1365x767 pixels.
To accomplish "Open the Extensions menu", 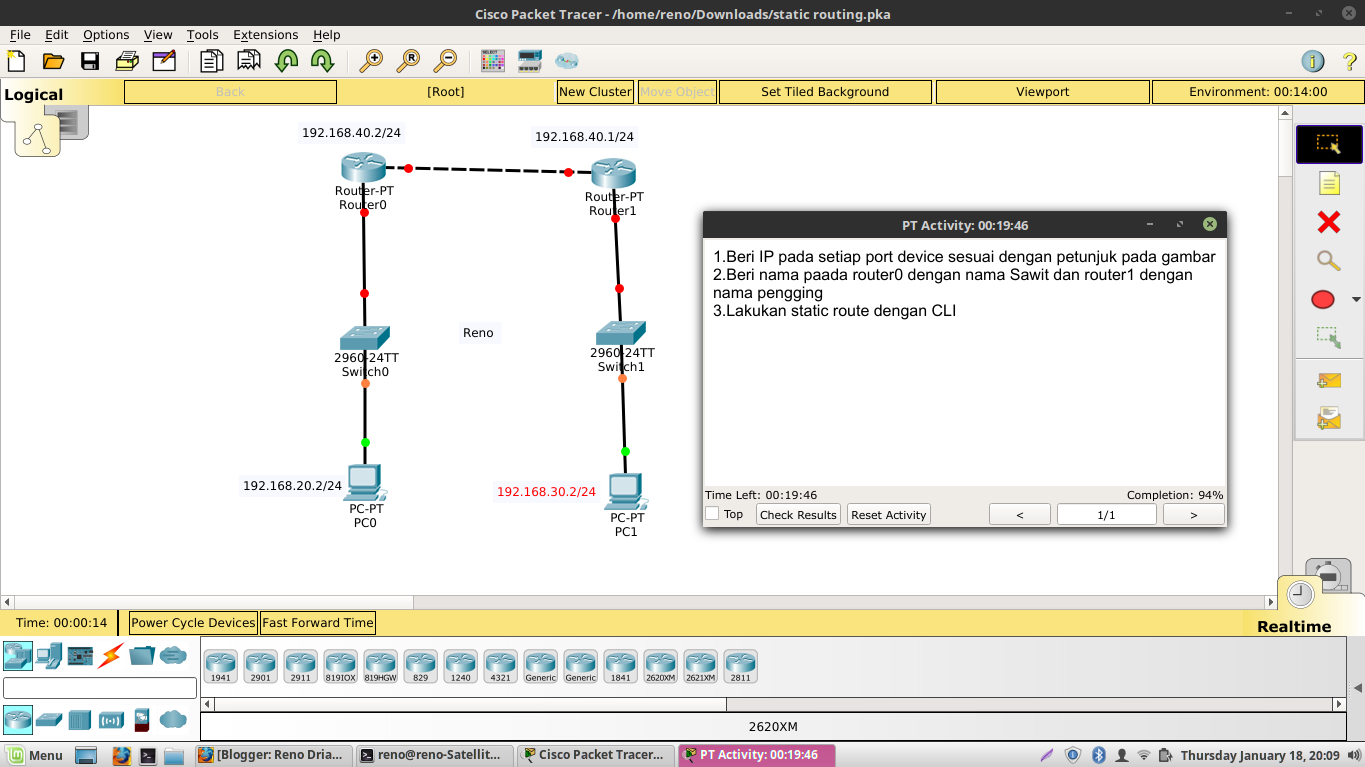I will [x=265, y=34].
